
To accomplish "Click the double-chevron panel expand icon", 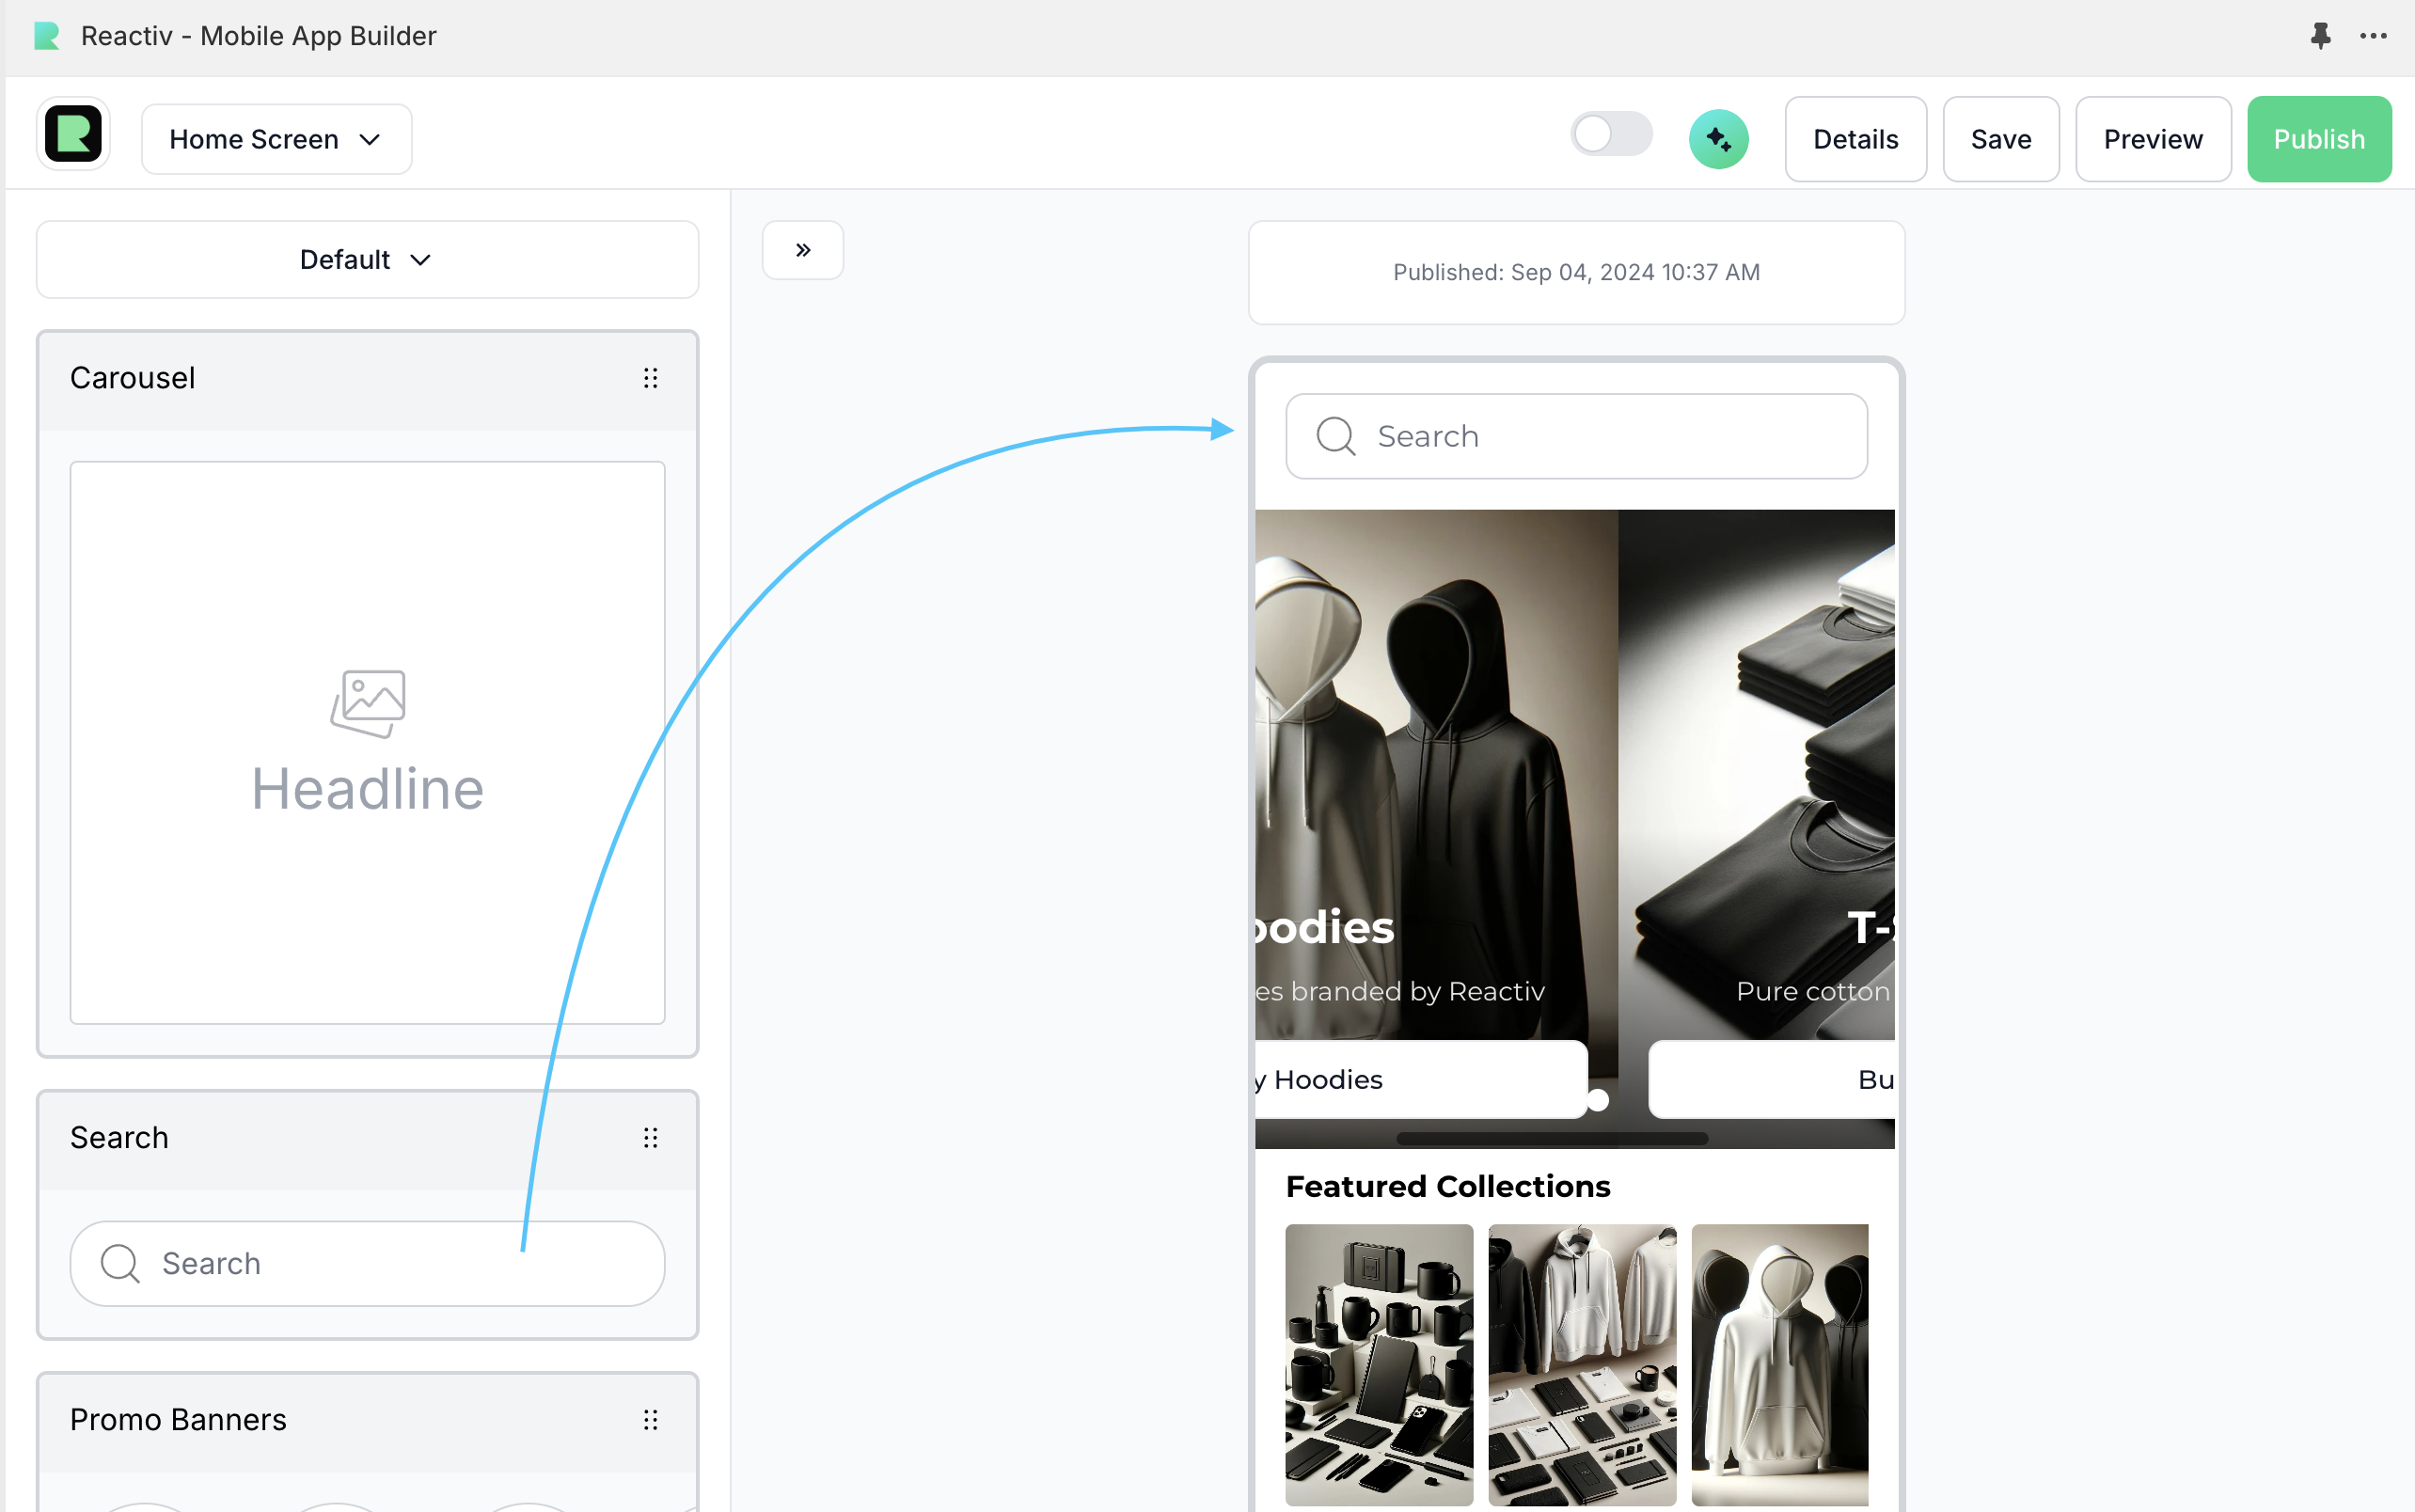I will (802, 250).
